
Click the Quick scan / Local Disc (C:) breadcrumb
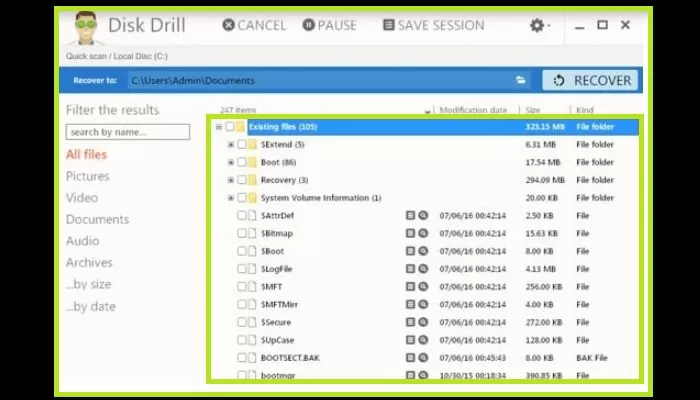(117, 57)
